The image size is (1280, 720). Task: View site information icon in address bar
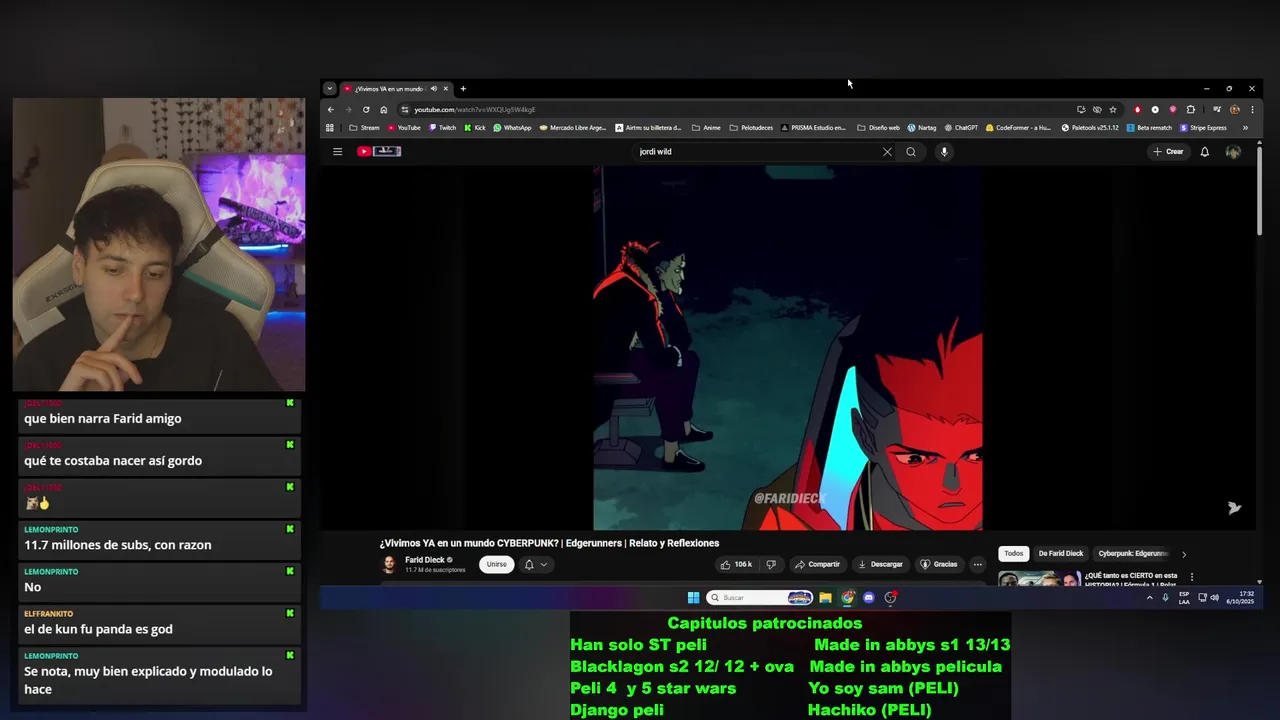405,109
